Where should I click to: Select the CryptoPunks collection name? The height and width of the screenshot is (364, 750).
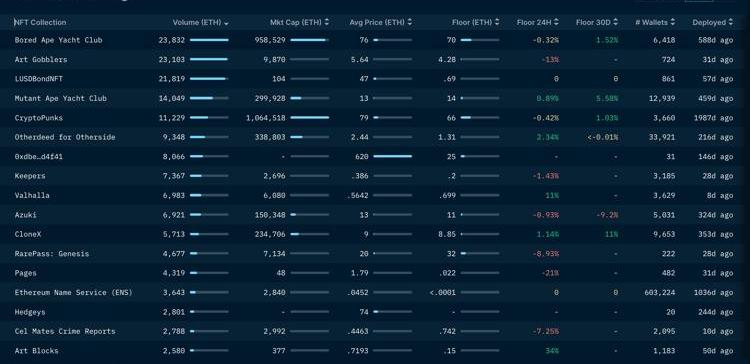click(38, 118)
